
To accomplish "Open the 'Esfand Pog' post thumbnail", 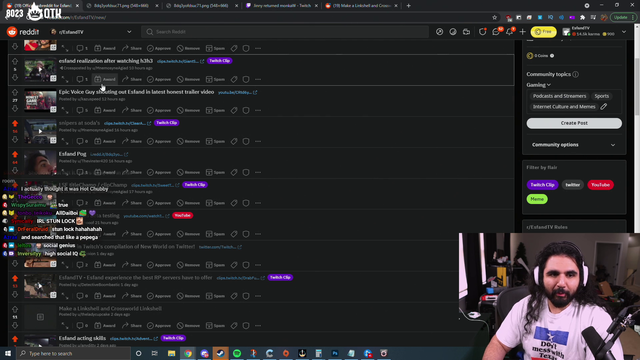I will pyautogui.click(x=40, y=162).
